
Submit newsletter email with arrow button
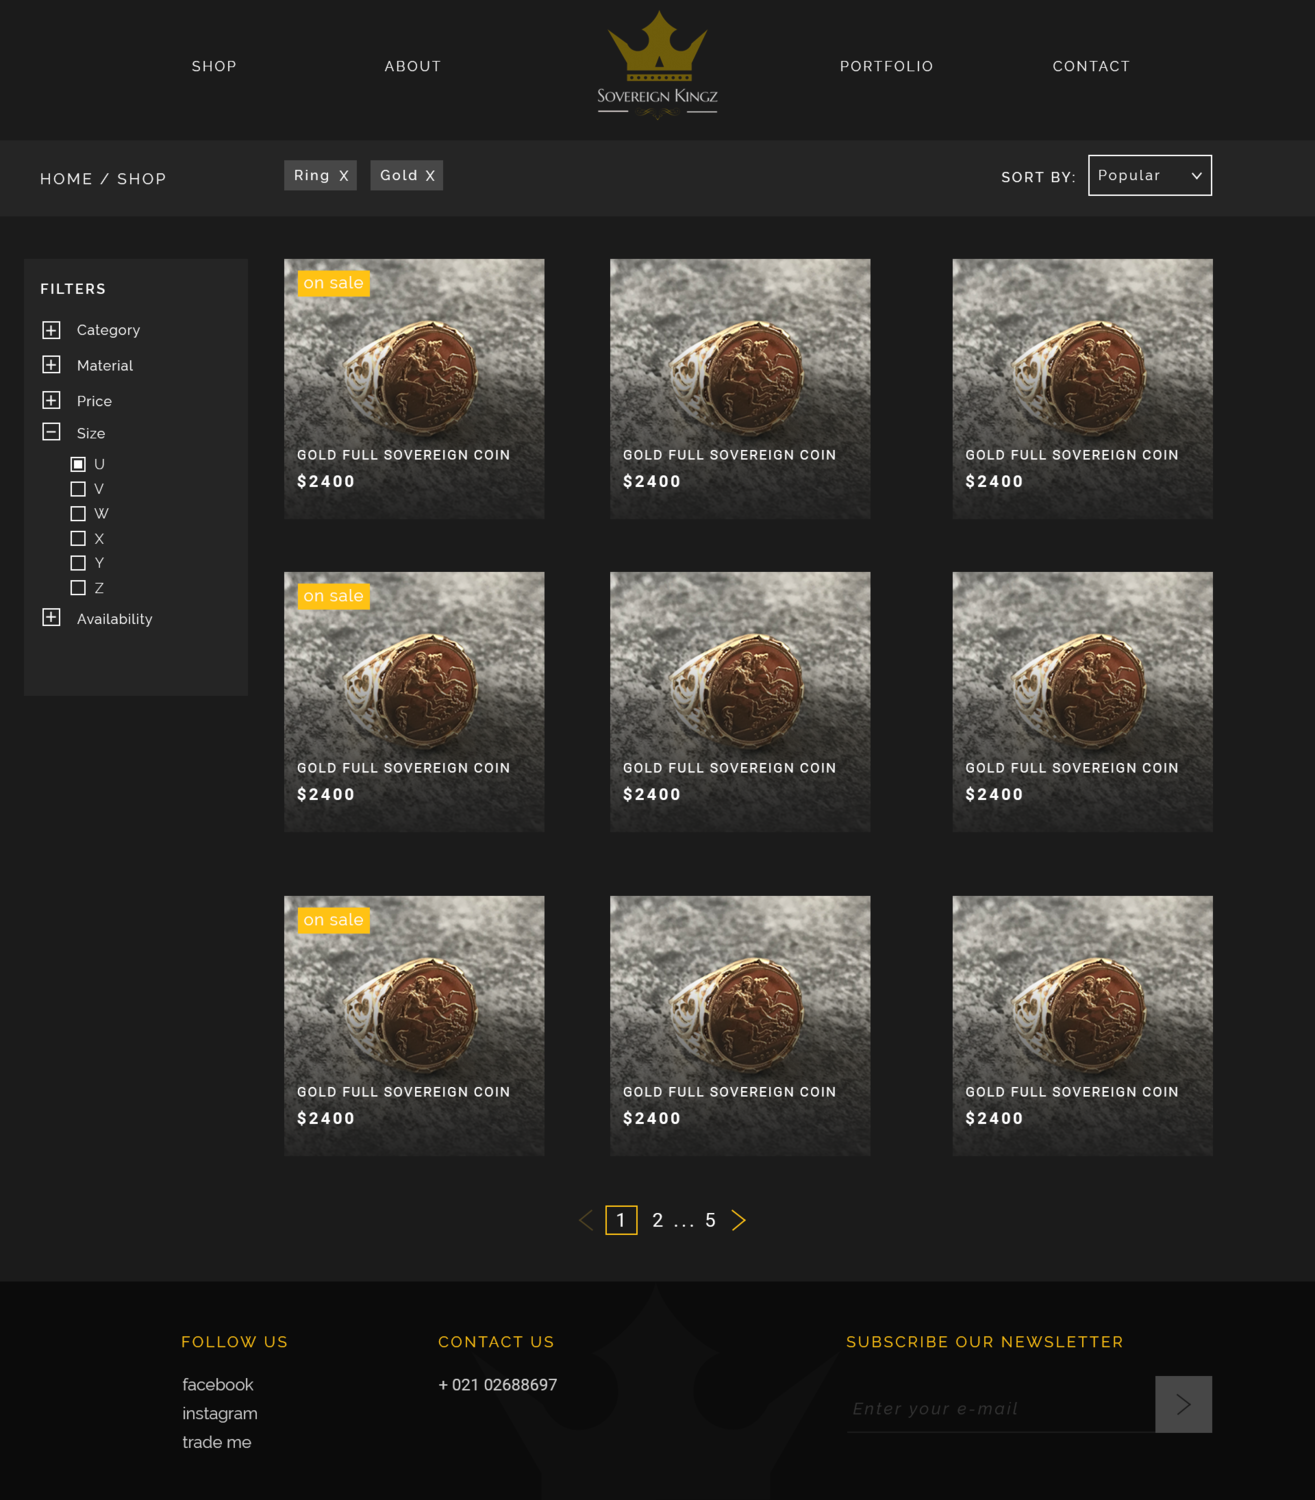tap(1183, 1404)
